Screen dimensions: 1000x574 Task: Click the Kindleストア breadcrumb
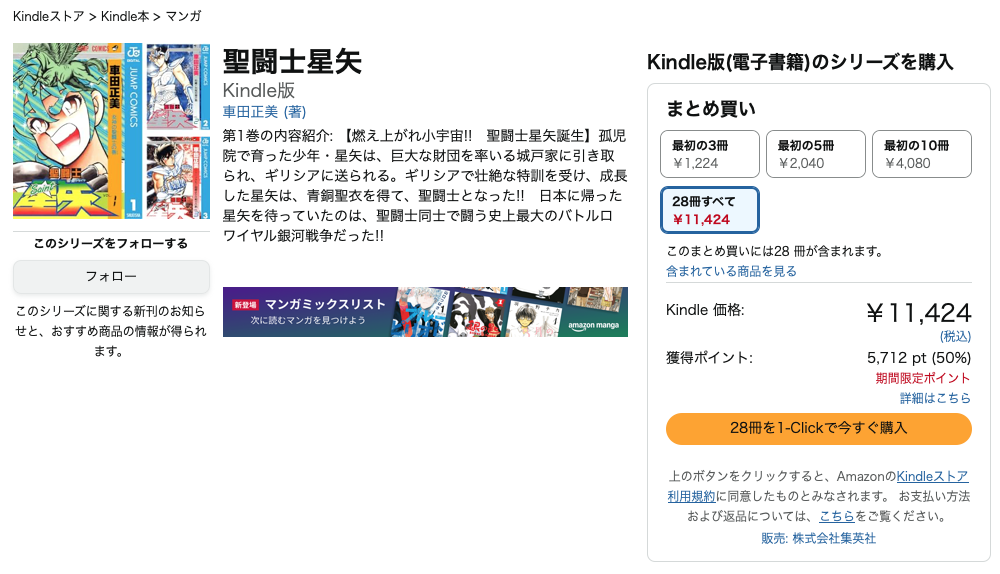click(x=48, y=16)
